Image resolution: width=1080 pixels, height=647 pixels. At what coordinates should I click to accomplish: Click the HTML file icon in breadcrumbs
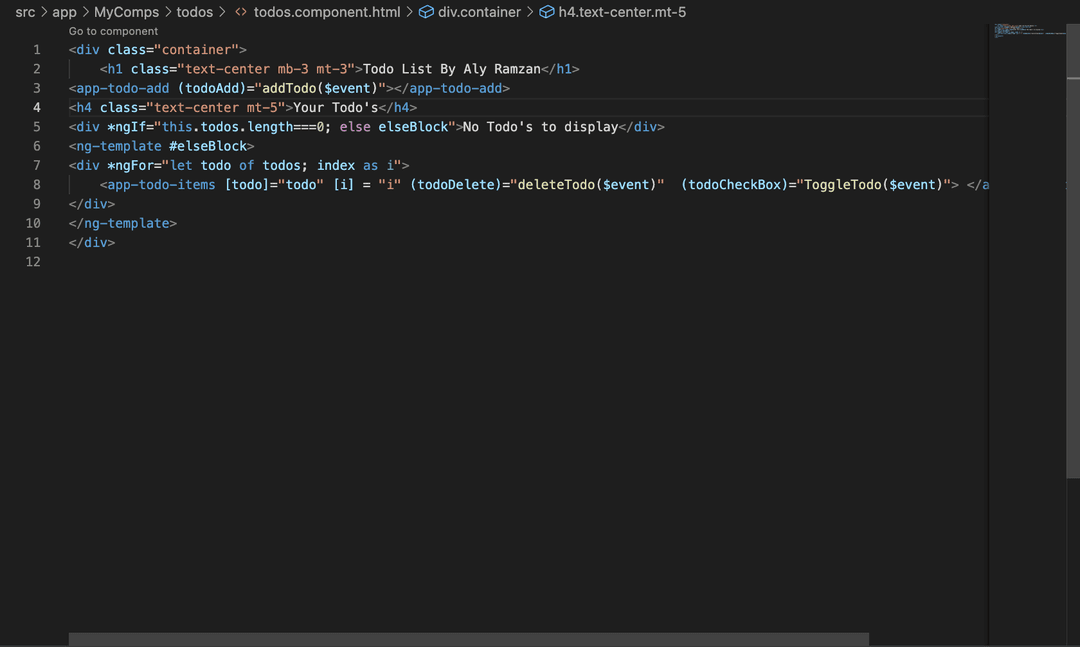(241, 13)
